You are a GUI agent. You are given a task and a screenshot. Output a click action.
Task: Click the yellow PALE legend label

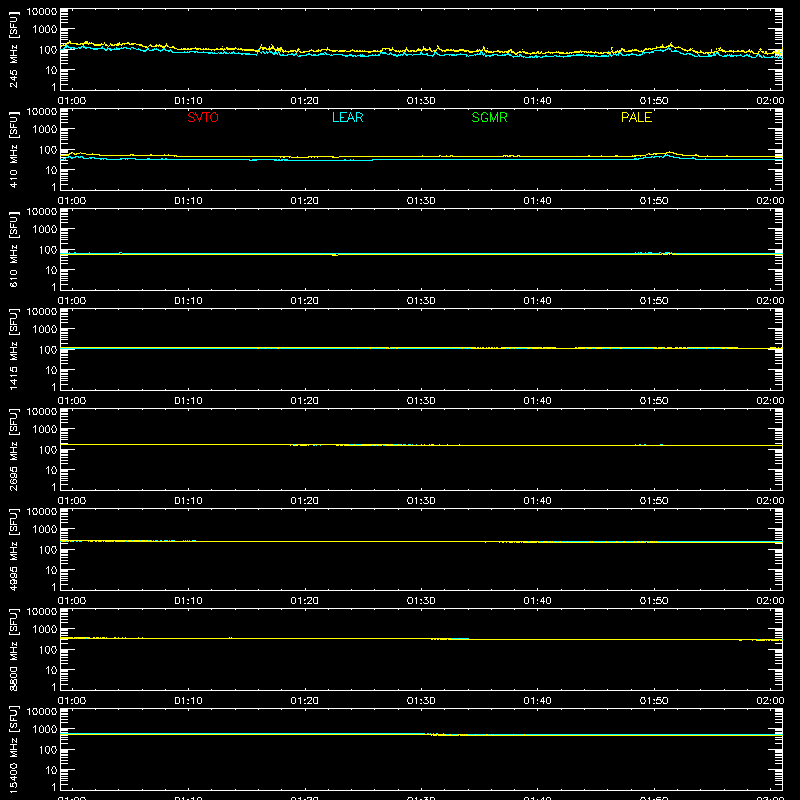[x=636, y=117]
